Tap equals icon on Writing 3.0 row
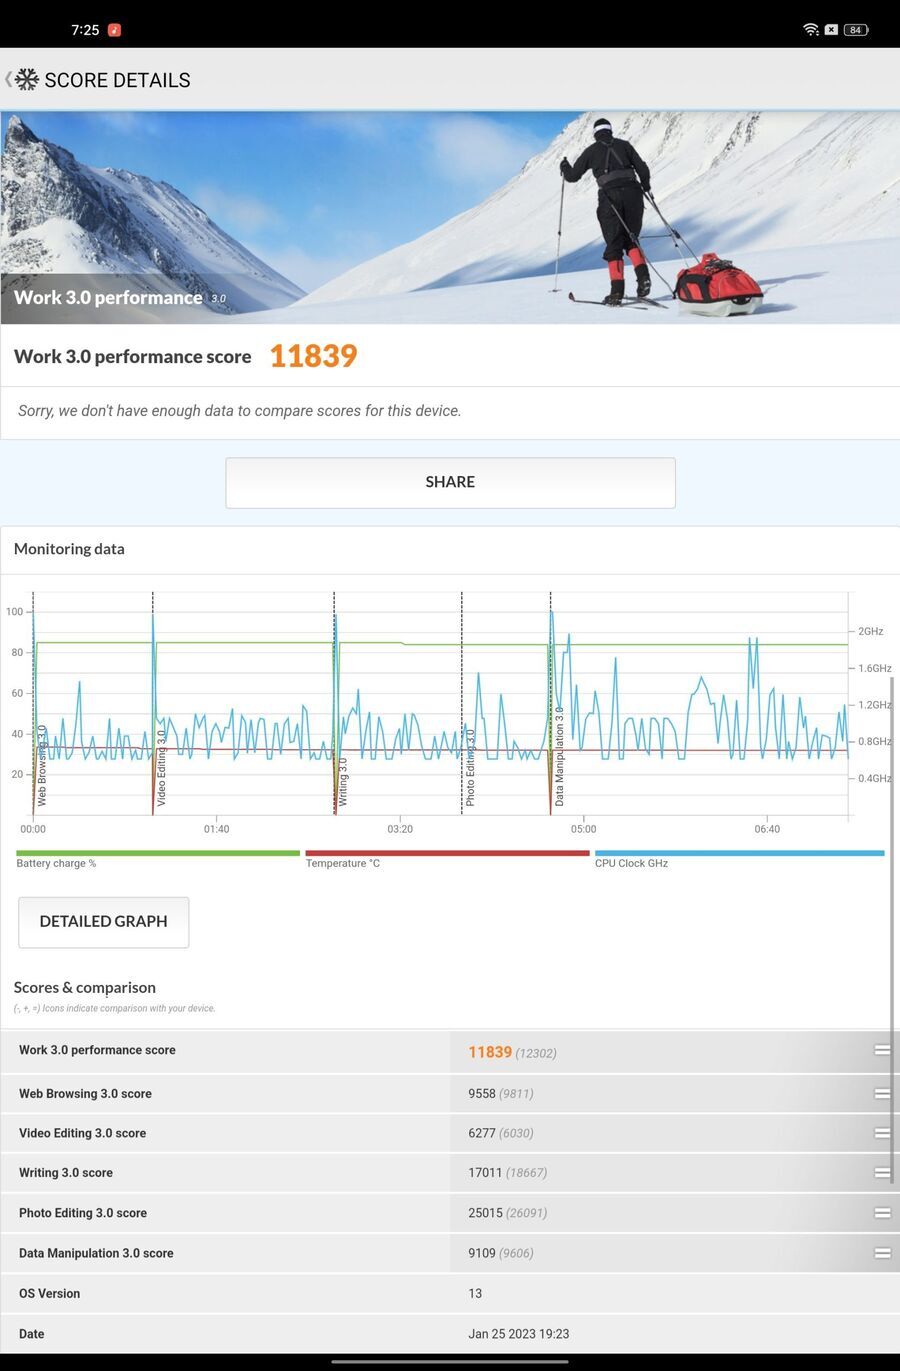Image resolution: width=900 pixels, height=1371 pixels. pyautogui.click(x=882, y=1172)
